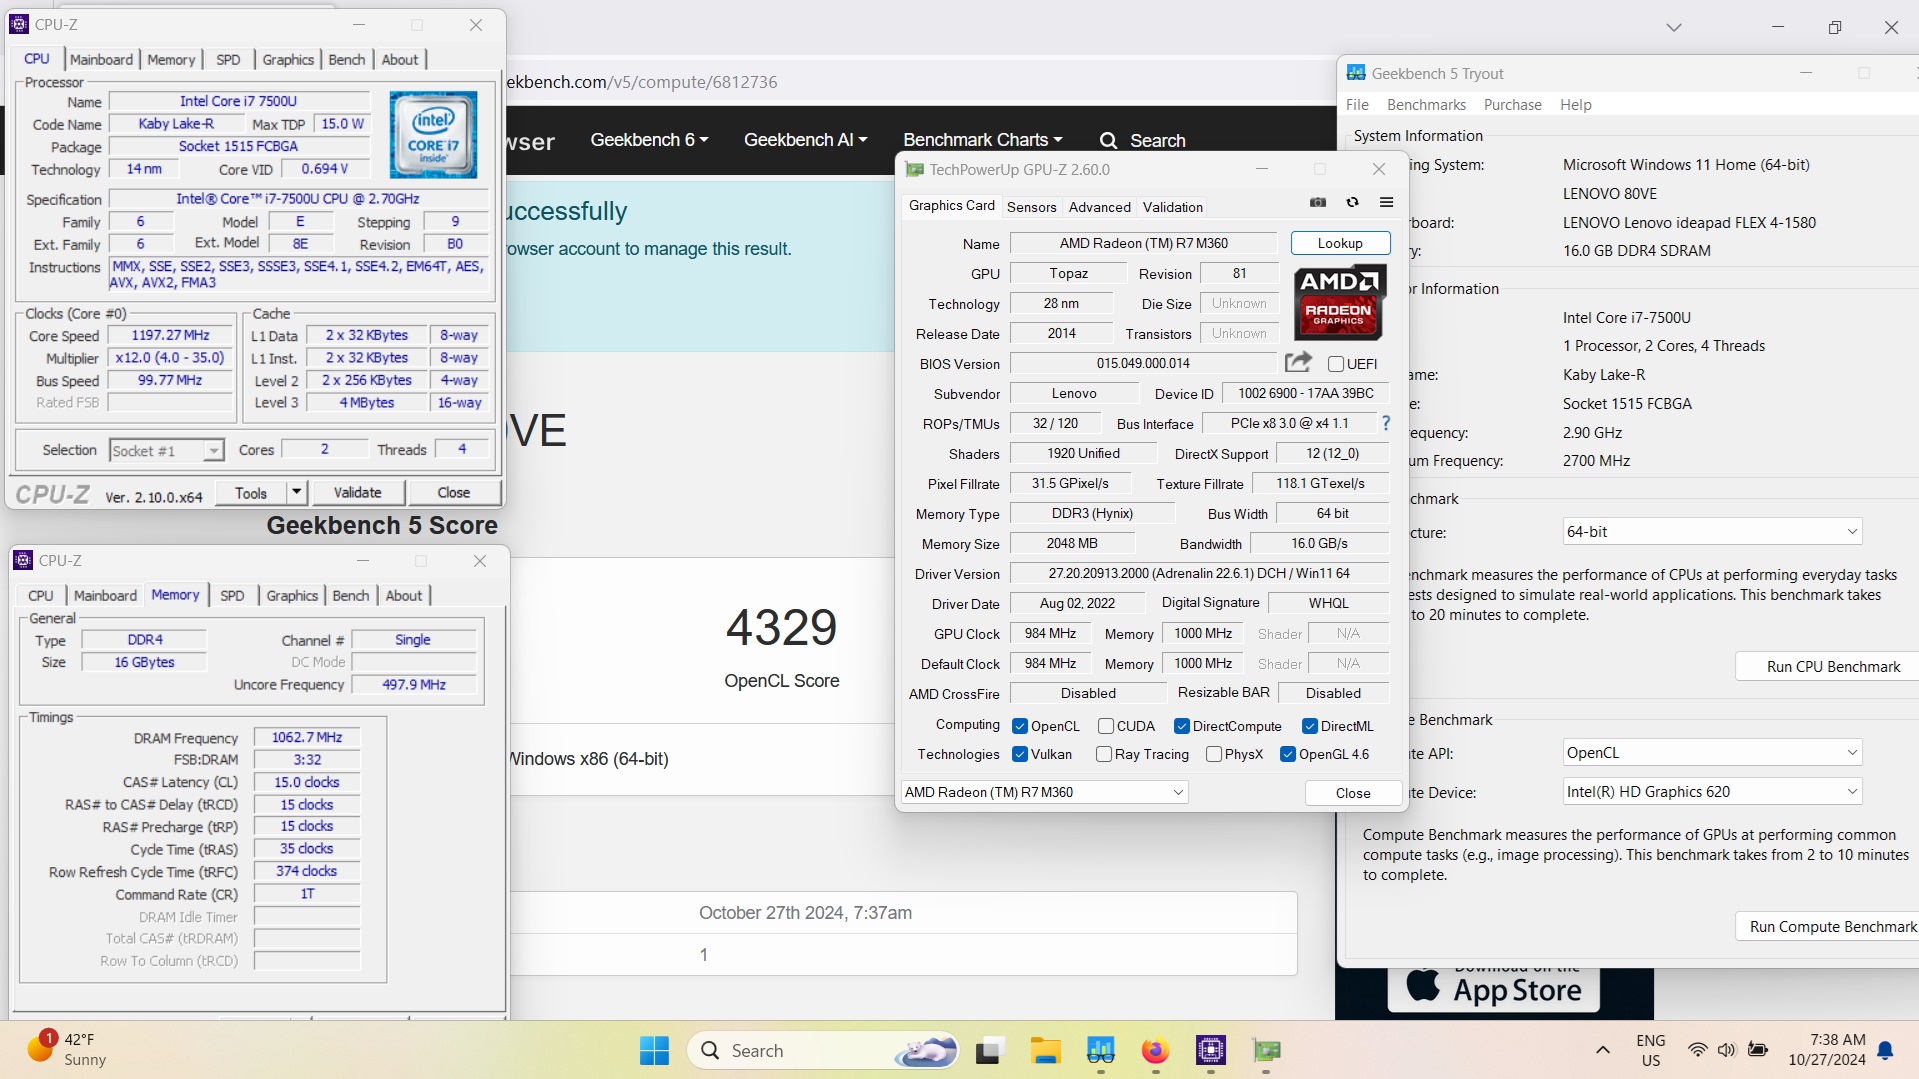The height and width of the screenshot is (1079, 1919).
Task: Click the "1197.27 MHz" Core Speed value
Action: point(170,335)
